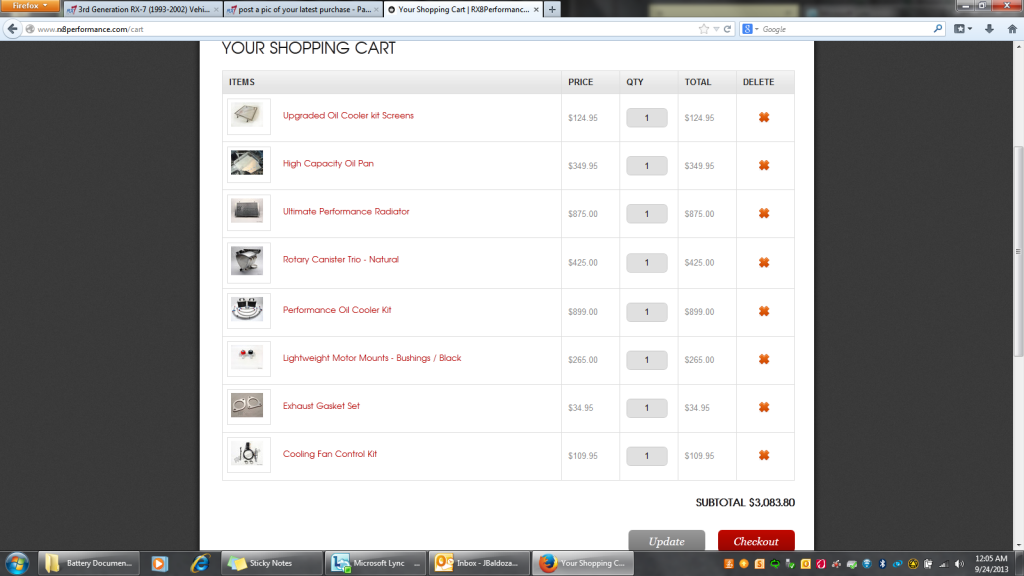Delete the Exhaust Gasket Set item

(x=763, y=408)
